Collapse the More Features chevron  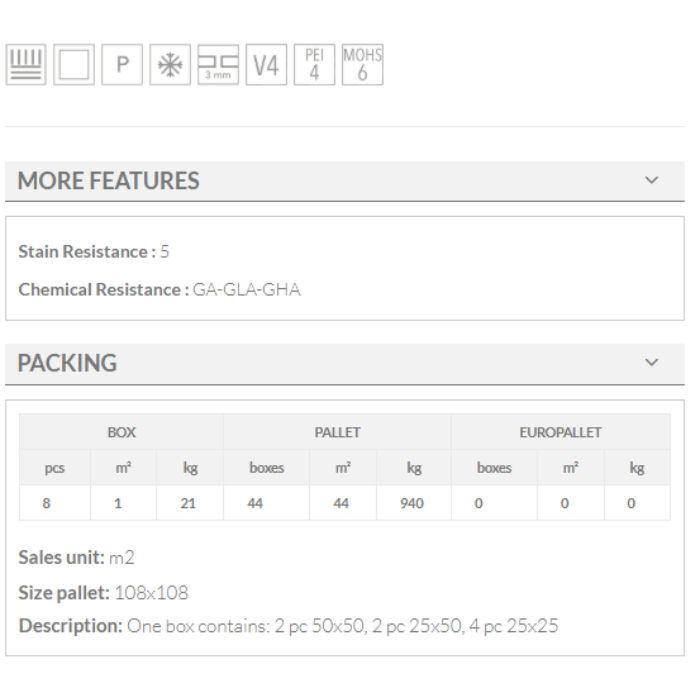[652, 181]
